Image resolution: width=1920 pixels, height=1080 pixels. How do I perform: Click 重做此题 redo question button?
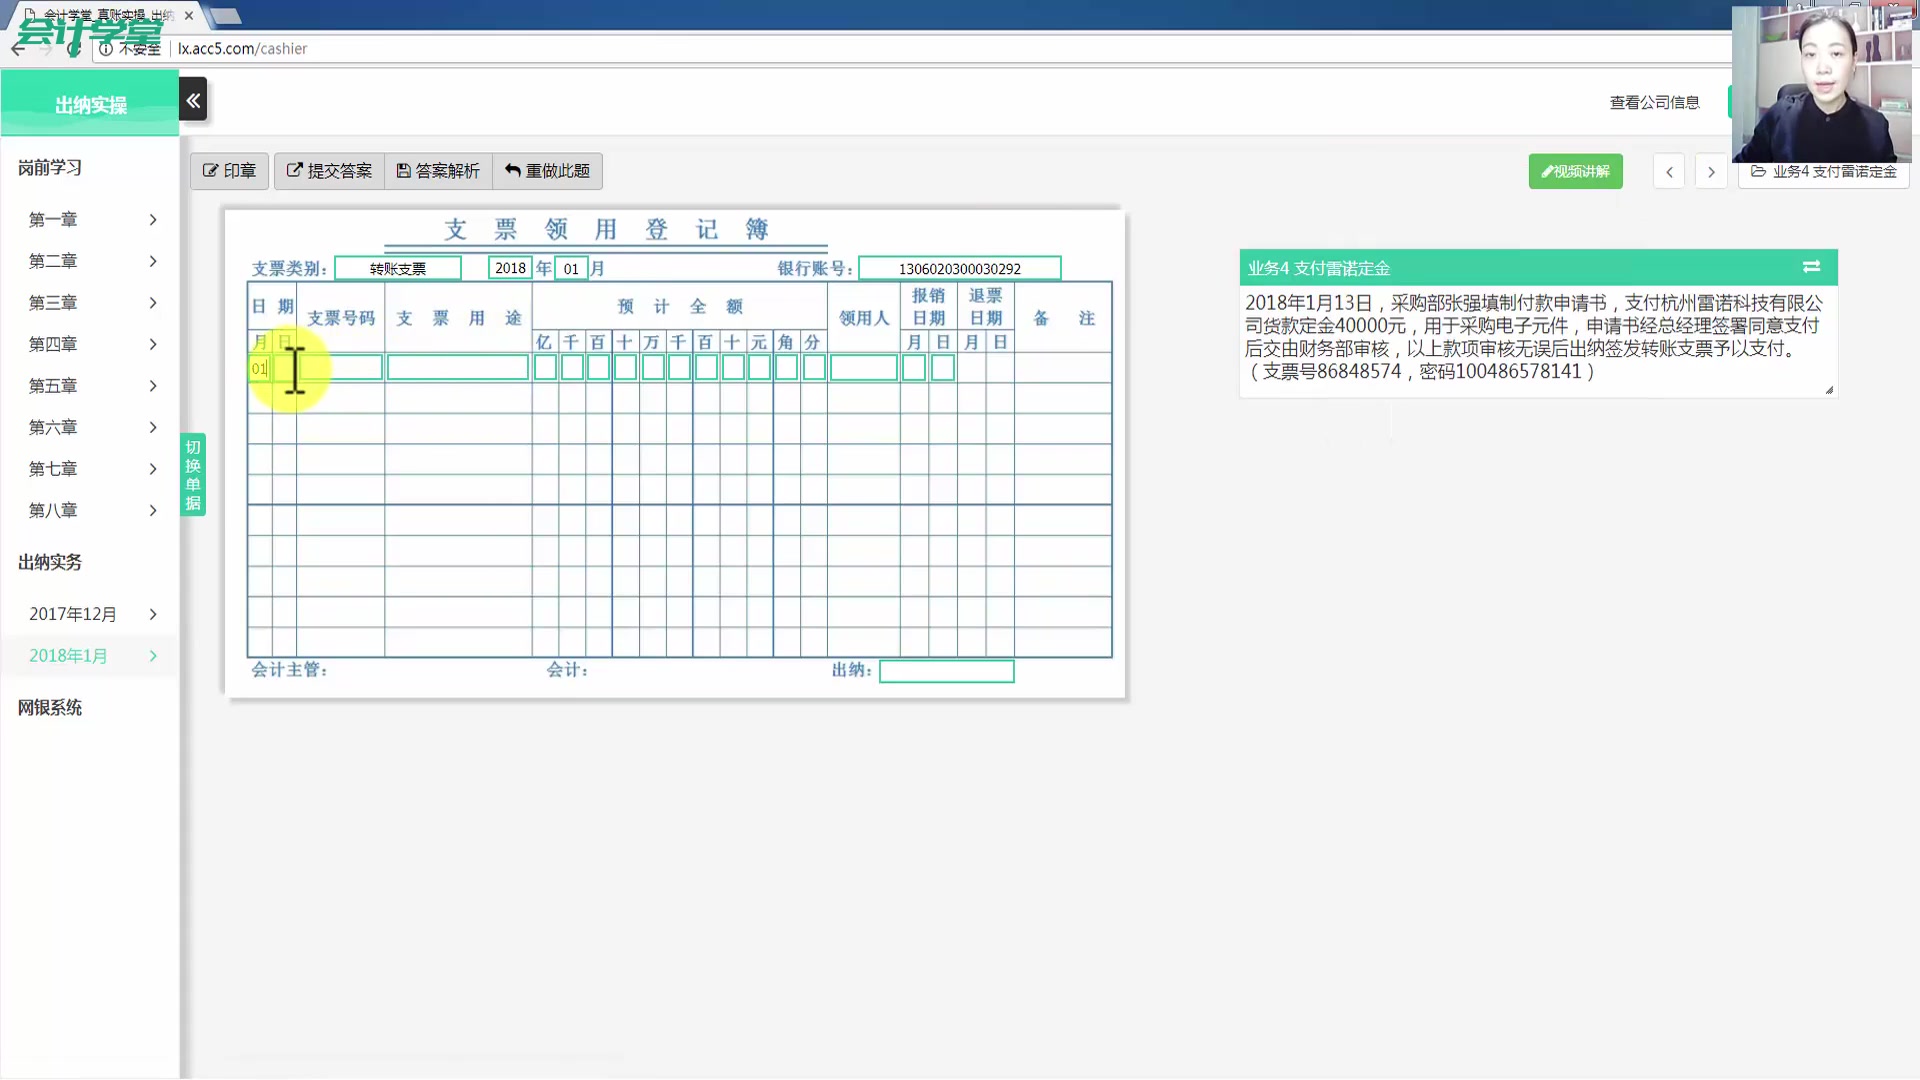(x=547, y=171)
